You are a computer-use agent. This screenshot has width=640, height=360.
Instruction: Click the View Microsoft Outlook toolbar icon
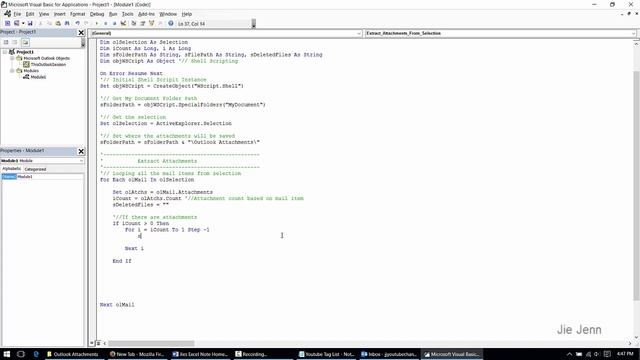7,24
